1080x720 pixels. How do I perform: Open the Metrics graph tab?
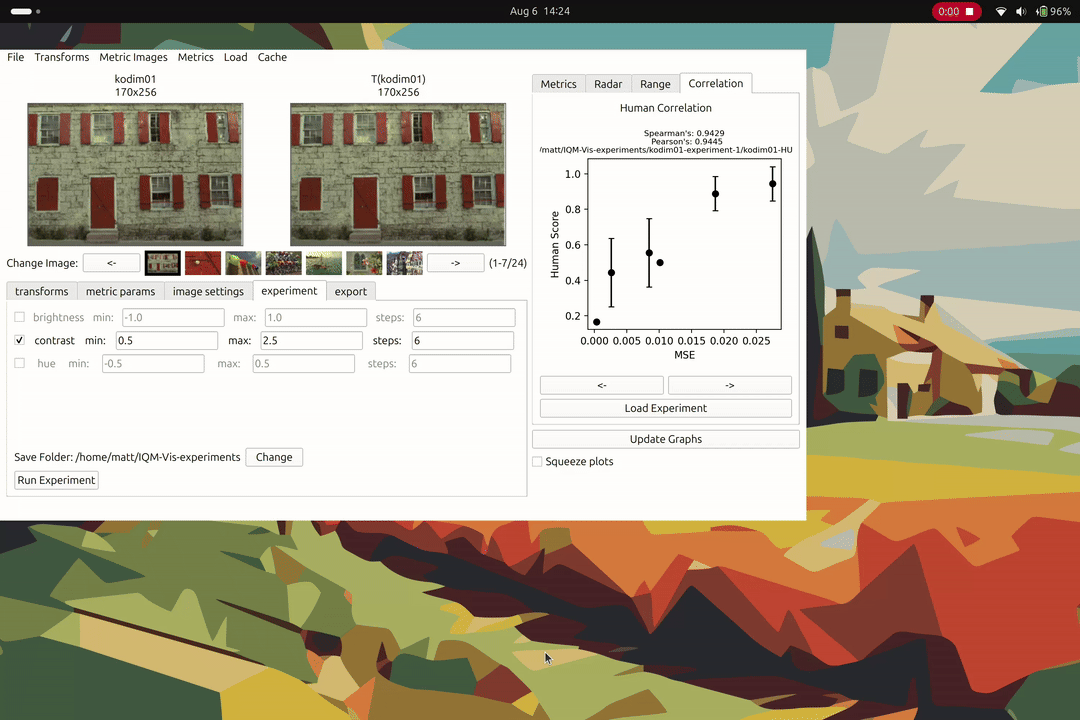coord(559,84)
